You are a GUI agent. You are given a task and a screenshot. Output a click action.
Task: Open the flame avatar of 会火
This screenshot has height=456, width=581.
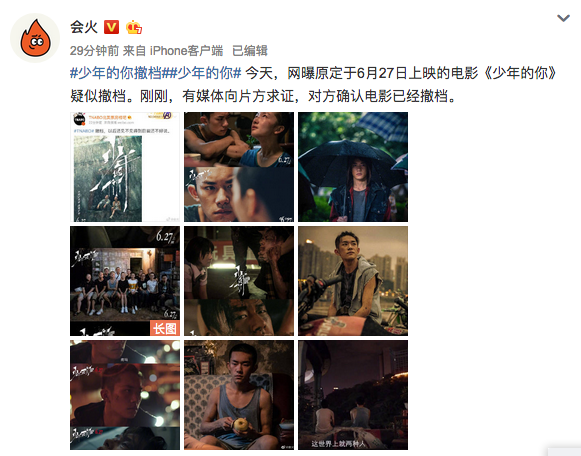pos(35,38)
